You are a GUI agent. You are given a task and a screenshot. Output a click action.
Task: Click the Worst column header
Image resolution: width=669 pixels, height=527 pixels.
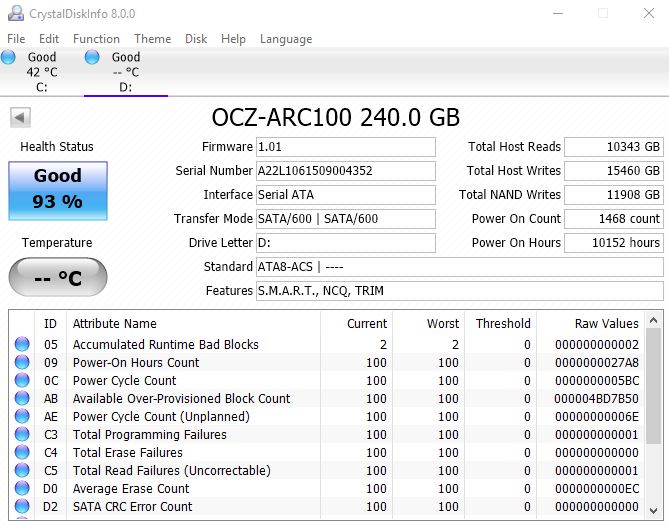(428, 323)
